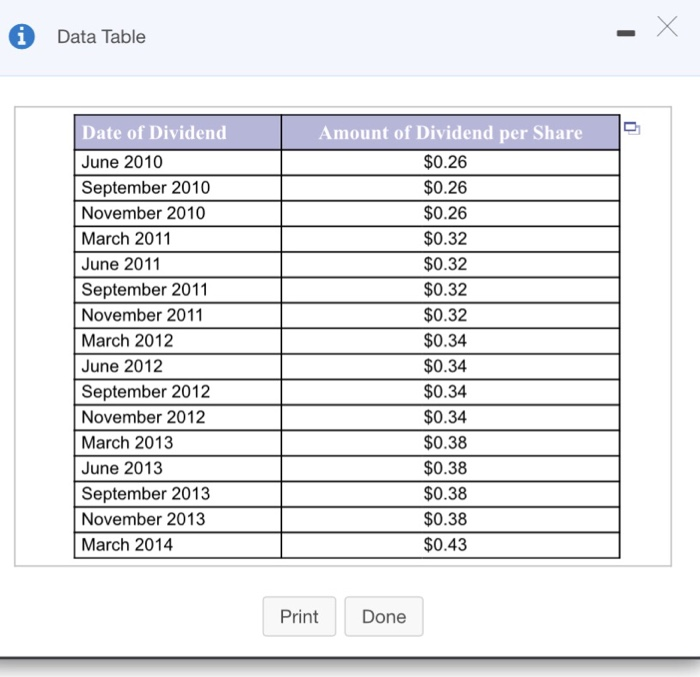This screenshot has height=677, width=700.
Task: Click the 'March 2011' date cell
Action: click(x=178, y=239)
